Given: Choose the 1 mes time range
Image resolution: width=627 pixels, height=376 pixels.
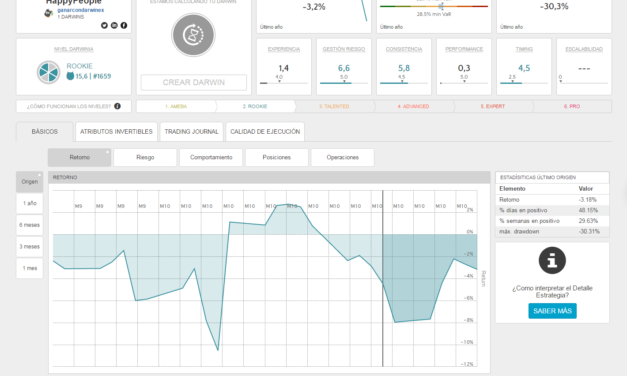Looking at the screenshot, I should click(x=30, y=268).
